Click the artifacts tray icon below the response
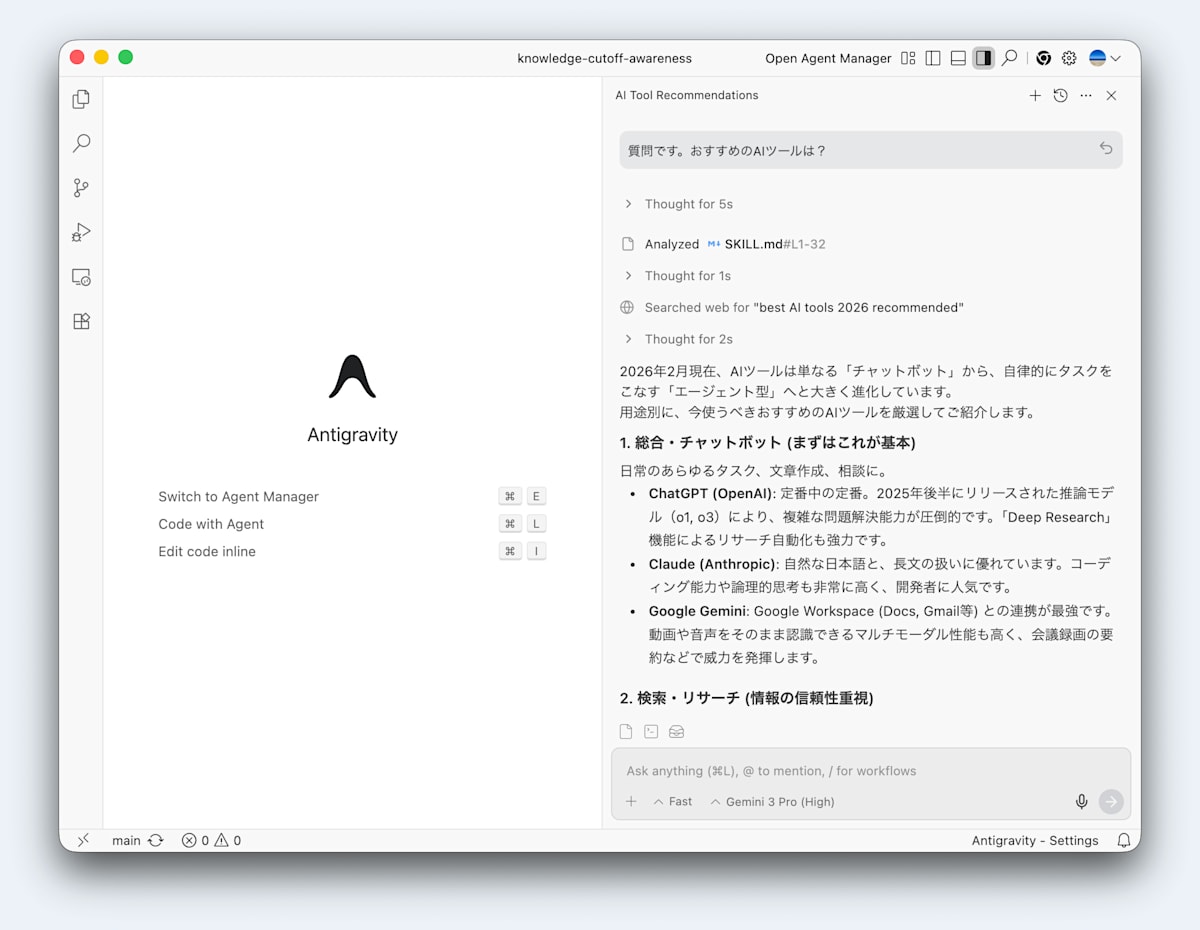1200x930 pixels. (x=676, y=732)
